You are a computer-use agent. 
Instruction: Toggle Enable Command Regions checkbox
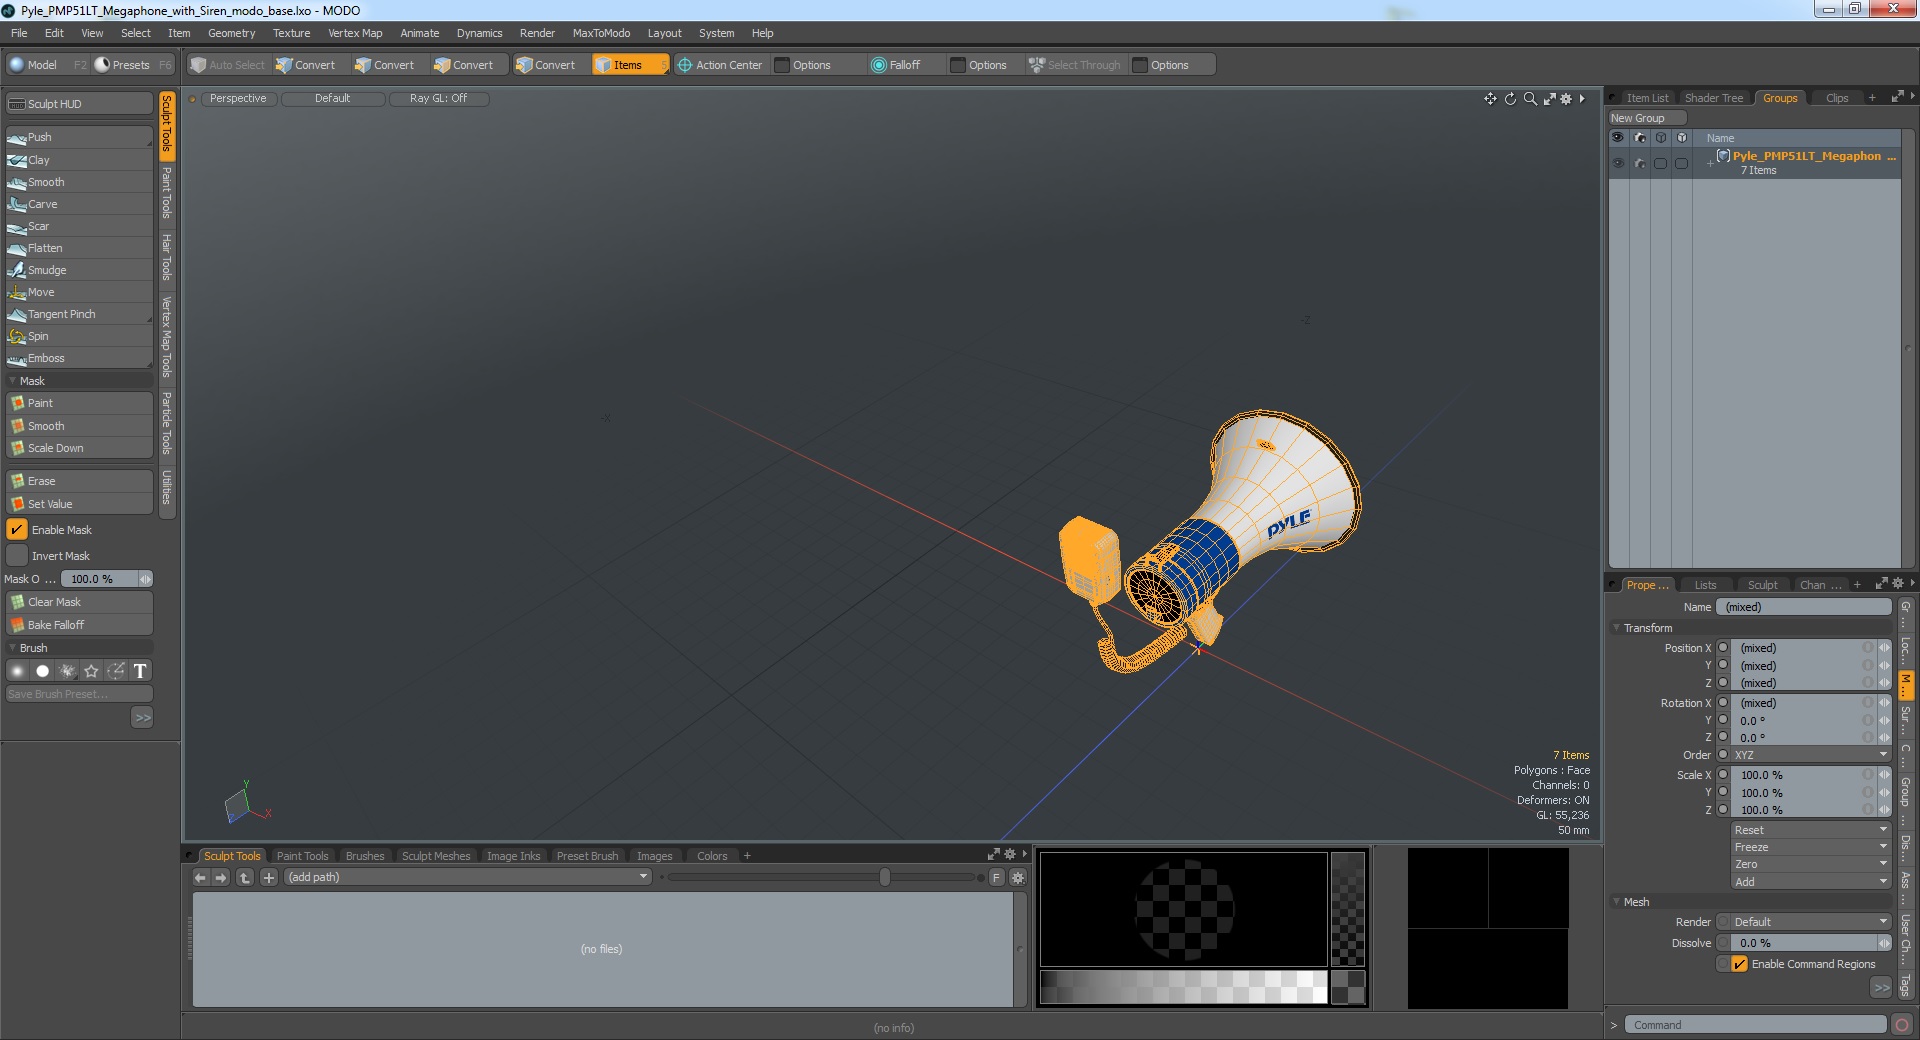click(1740, 964)
